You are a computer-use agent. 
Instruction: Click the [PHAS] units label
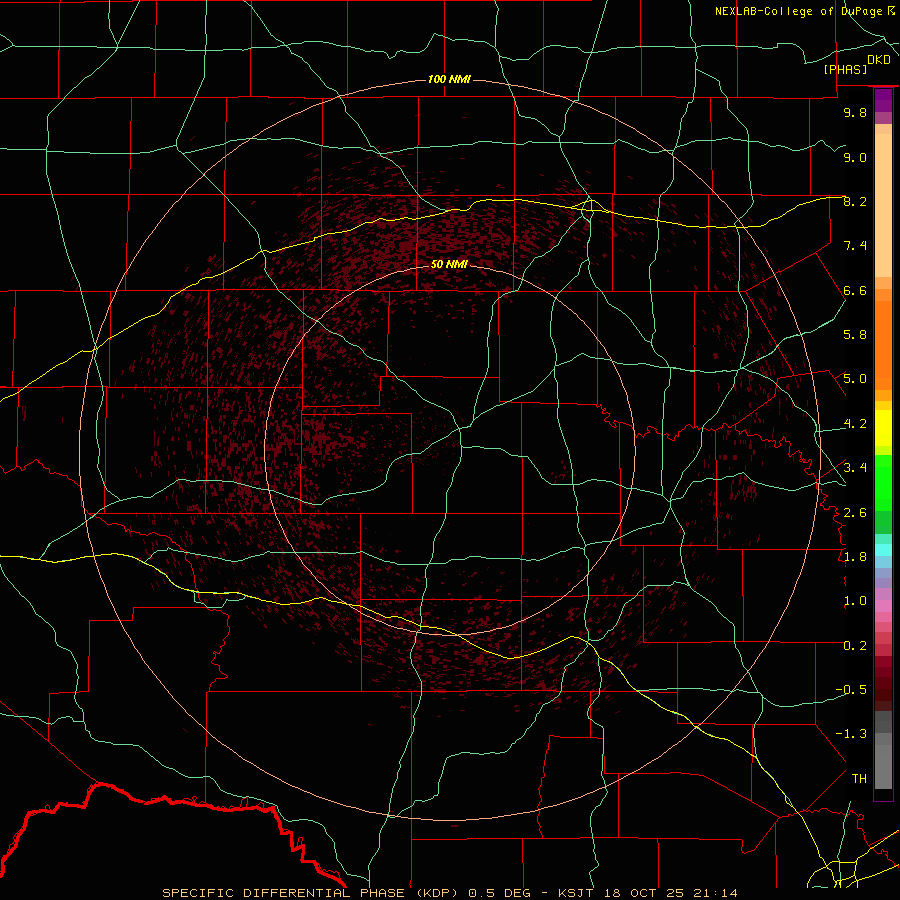coord(845,69)
